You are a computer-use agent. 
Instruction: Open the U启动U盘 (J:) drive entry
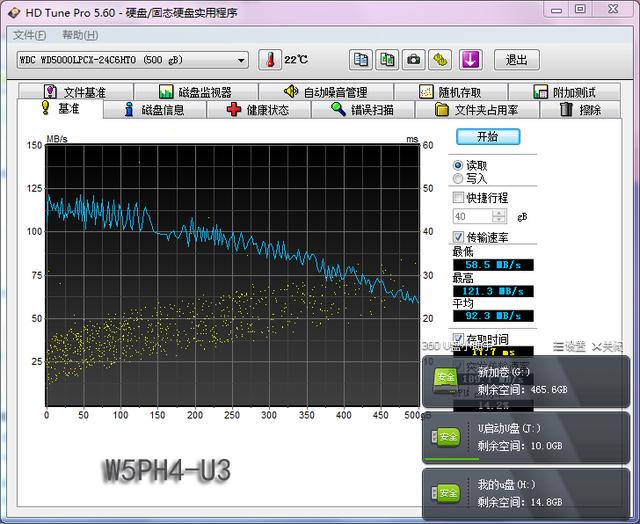tap(526, 437)
